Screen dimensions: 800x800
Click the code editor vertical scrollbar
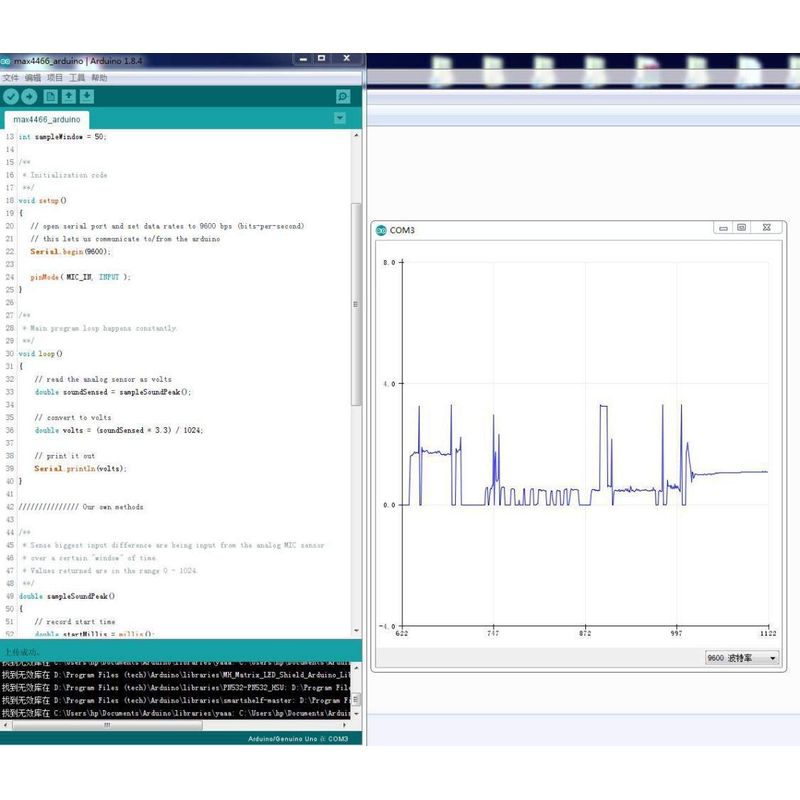coord(356,300)
